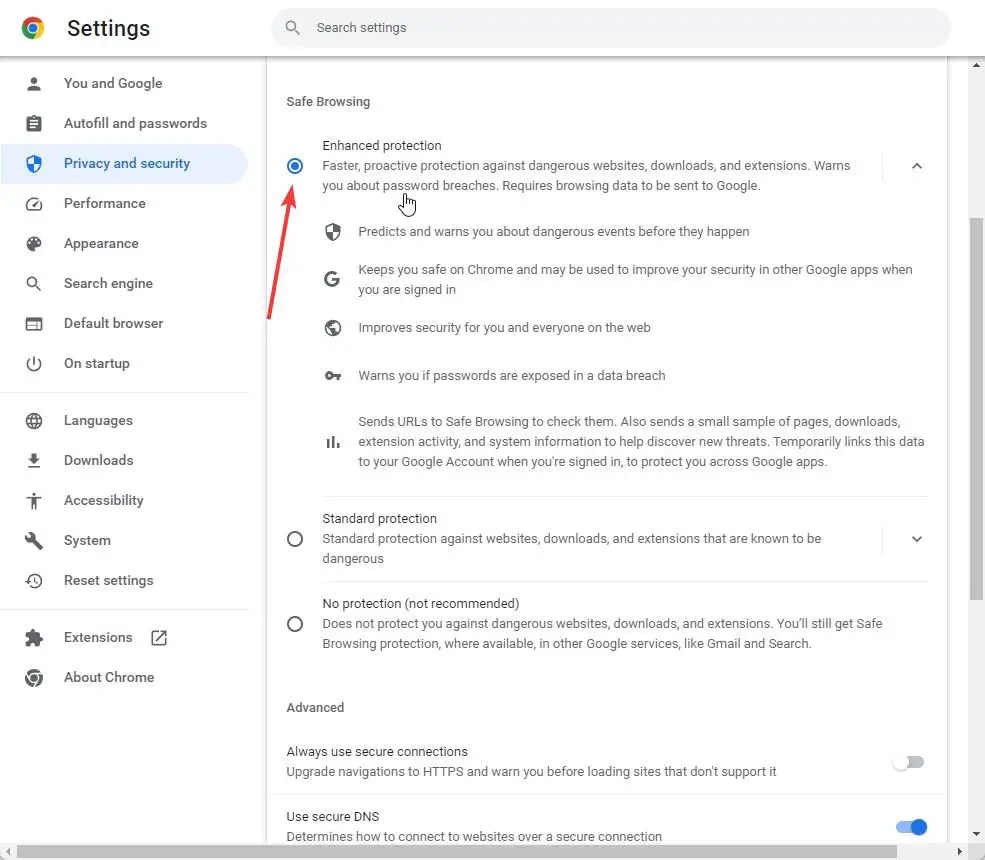Click the restore clock icon for Reset settings
This screenshot has width=985, height=860.
[34, 581]
